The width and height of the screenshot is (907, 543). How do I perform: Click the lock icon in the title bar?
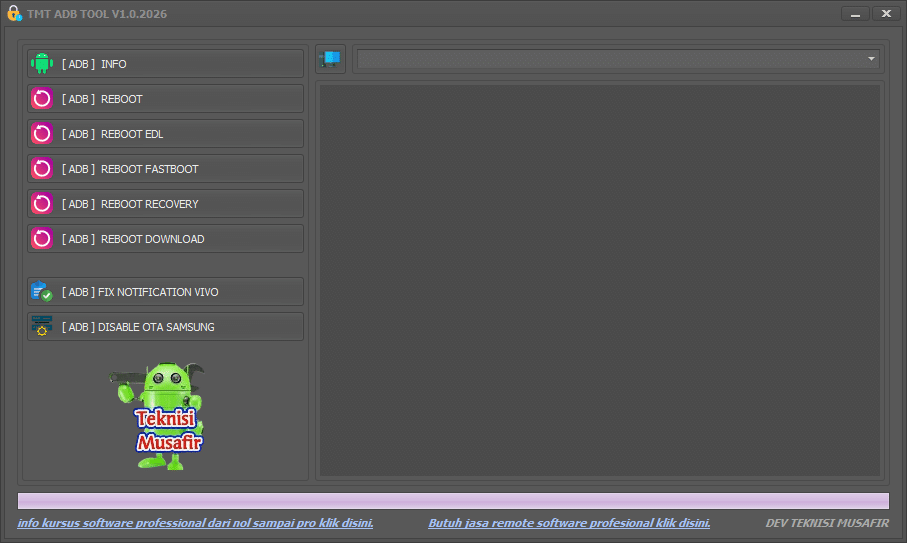(x=14, y=13)
